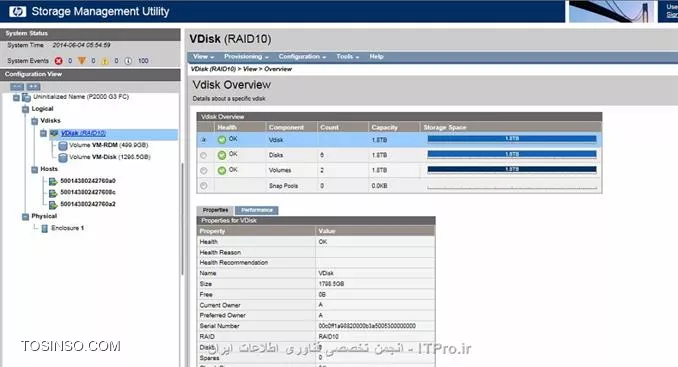Click the yellow warning events icon
The image size is (678, 367).
[105, 61]
